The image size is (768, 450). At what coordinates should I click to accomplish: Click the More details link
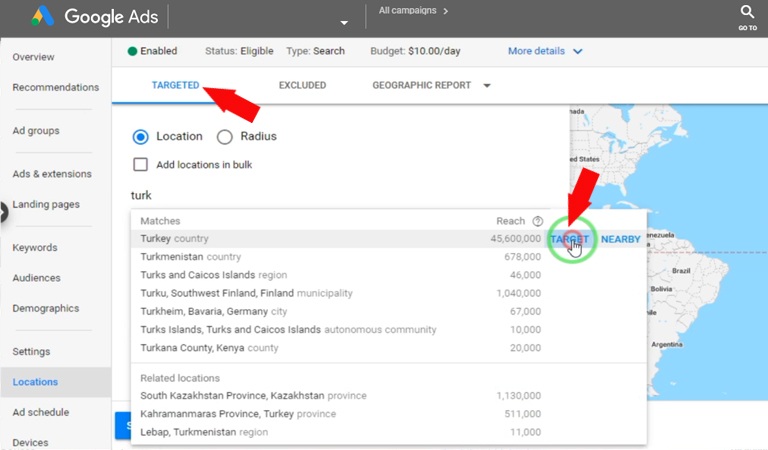coord(536,51)
